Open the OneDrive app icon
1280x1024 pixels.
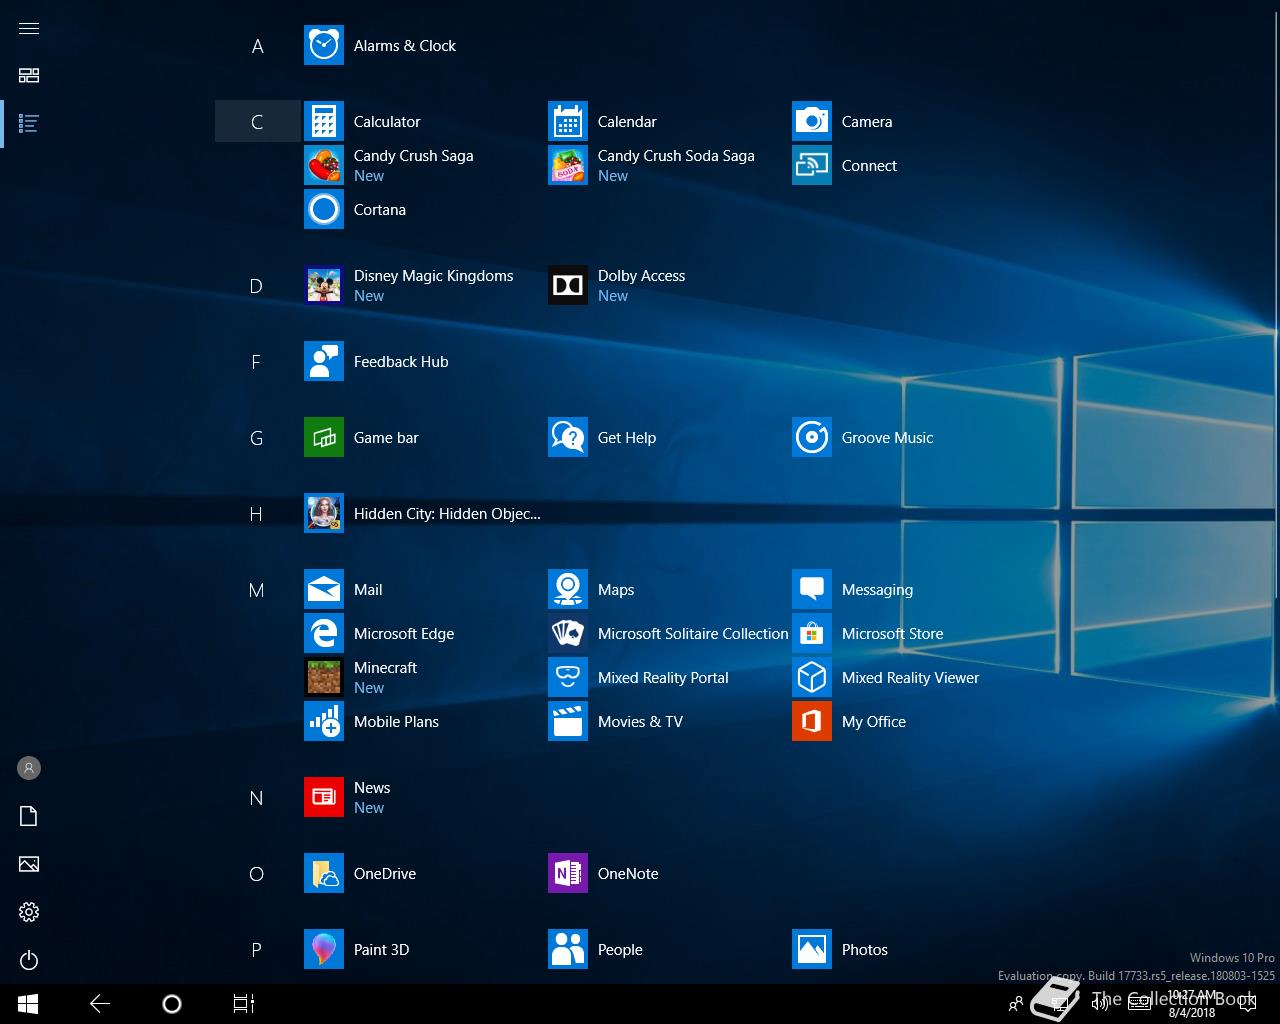click(324, 874)
